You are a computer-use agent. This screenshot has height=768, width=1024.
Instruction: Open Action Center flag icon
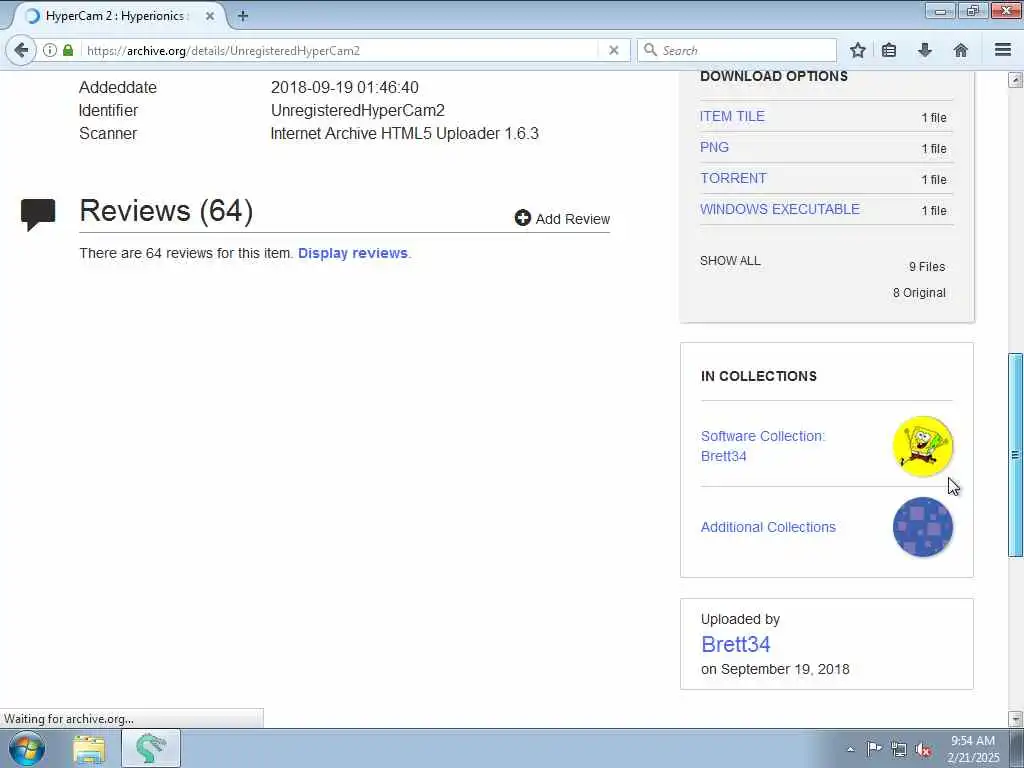(874, 749)
